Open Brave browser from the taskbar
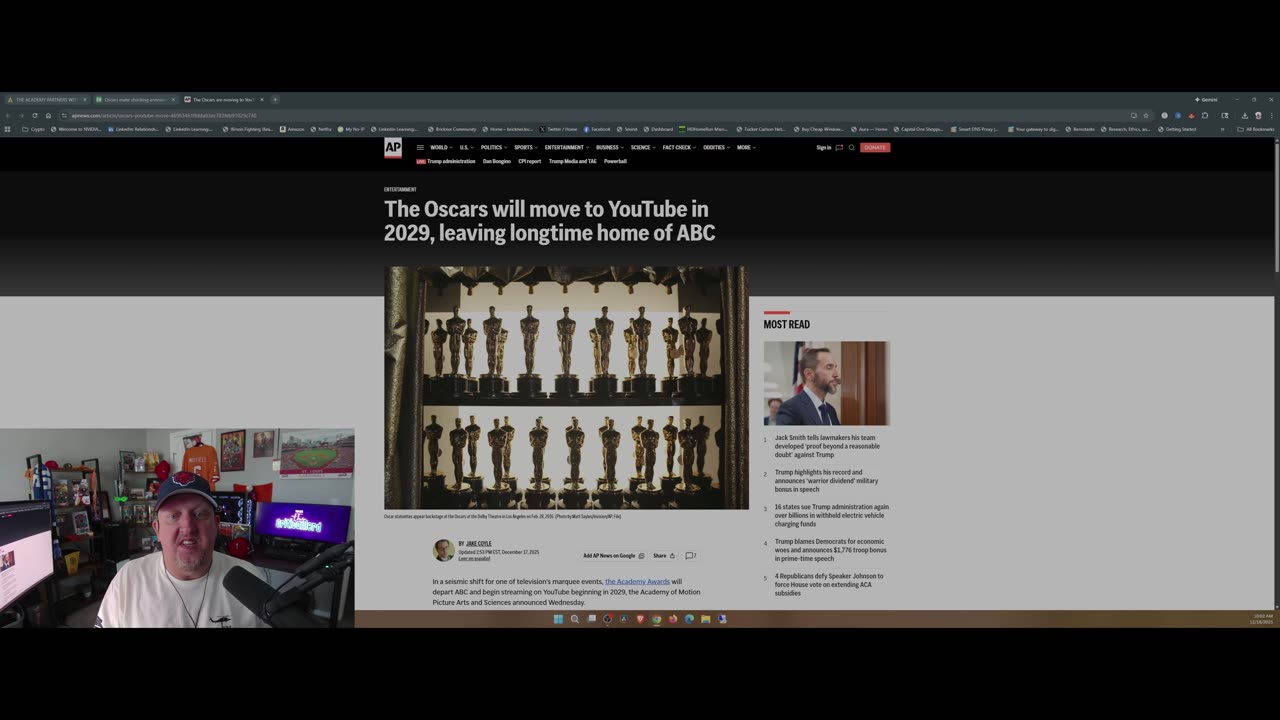The width and height of the screenshot is (1280, 720). click(640, 619)
